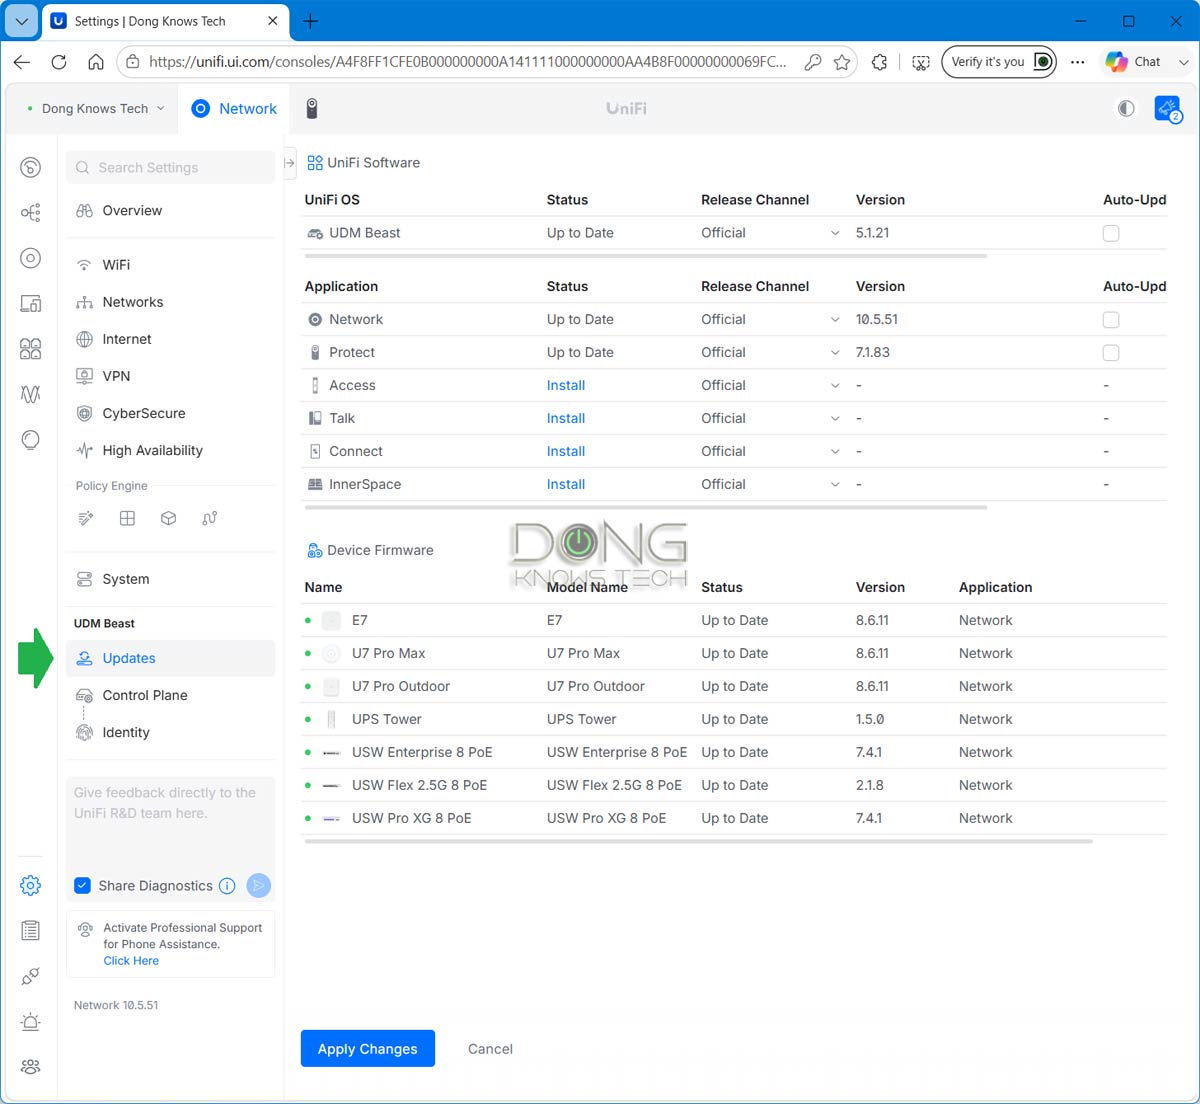Open the Topology icon in left rail
The height and width of the screenshot is (1104, 1200).
pos(31,213)
